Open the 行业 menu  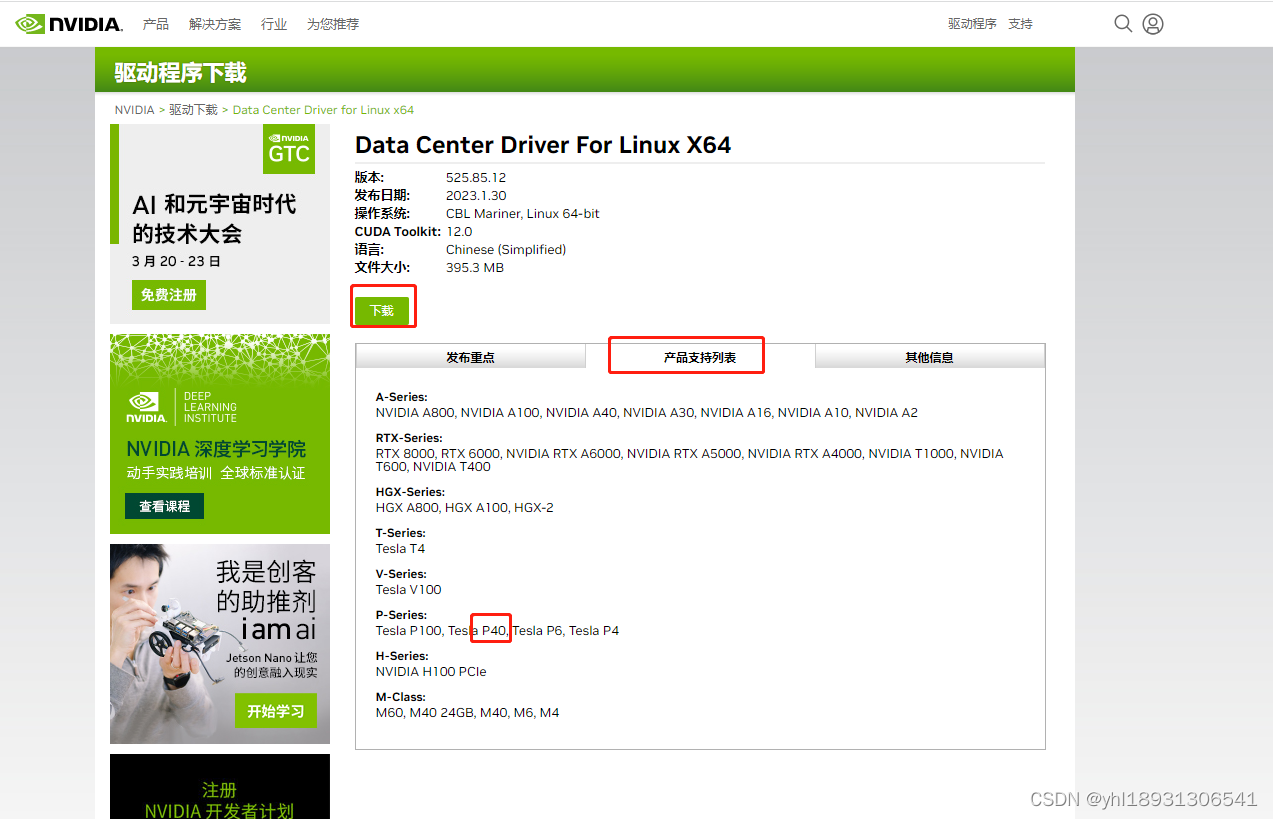(x=273, y=23)
